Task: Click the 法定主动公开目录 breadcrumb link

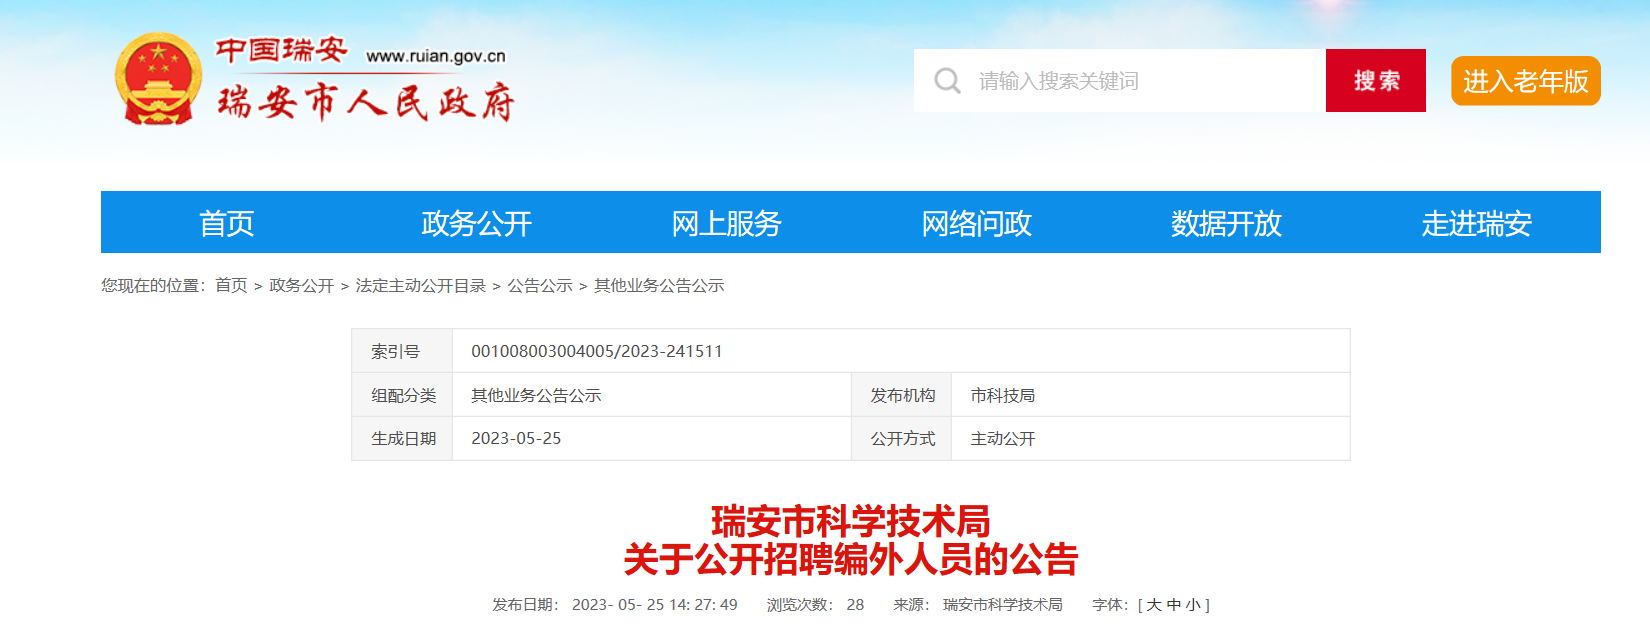Action: [x=420, y=286]
